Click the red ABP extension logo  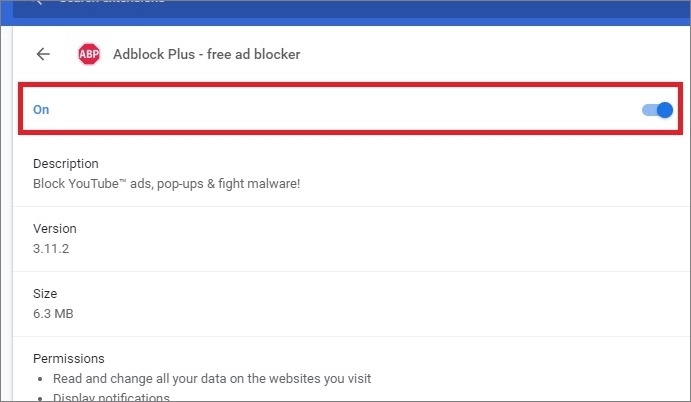click(89, 55)
